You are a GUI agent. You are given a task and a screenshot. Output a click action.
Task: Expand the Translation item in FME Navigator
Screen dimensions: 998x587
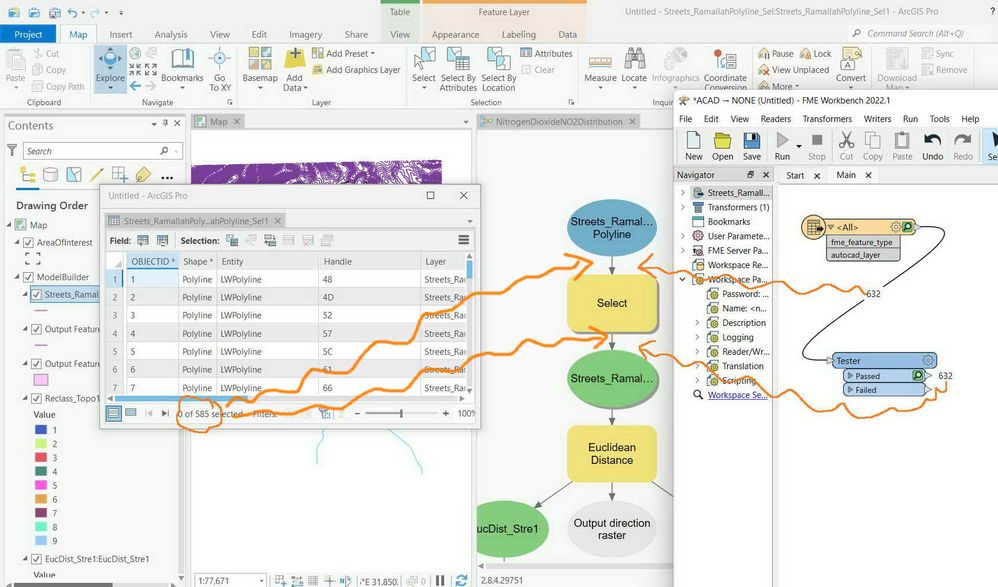(698, 366)
